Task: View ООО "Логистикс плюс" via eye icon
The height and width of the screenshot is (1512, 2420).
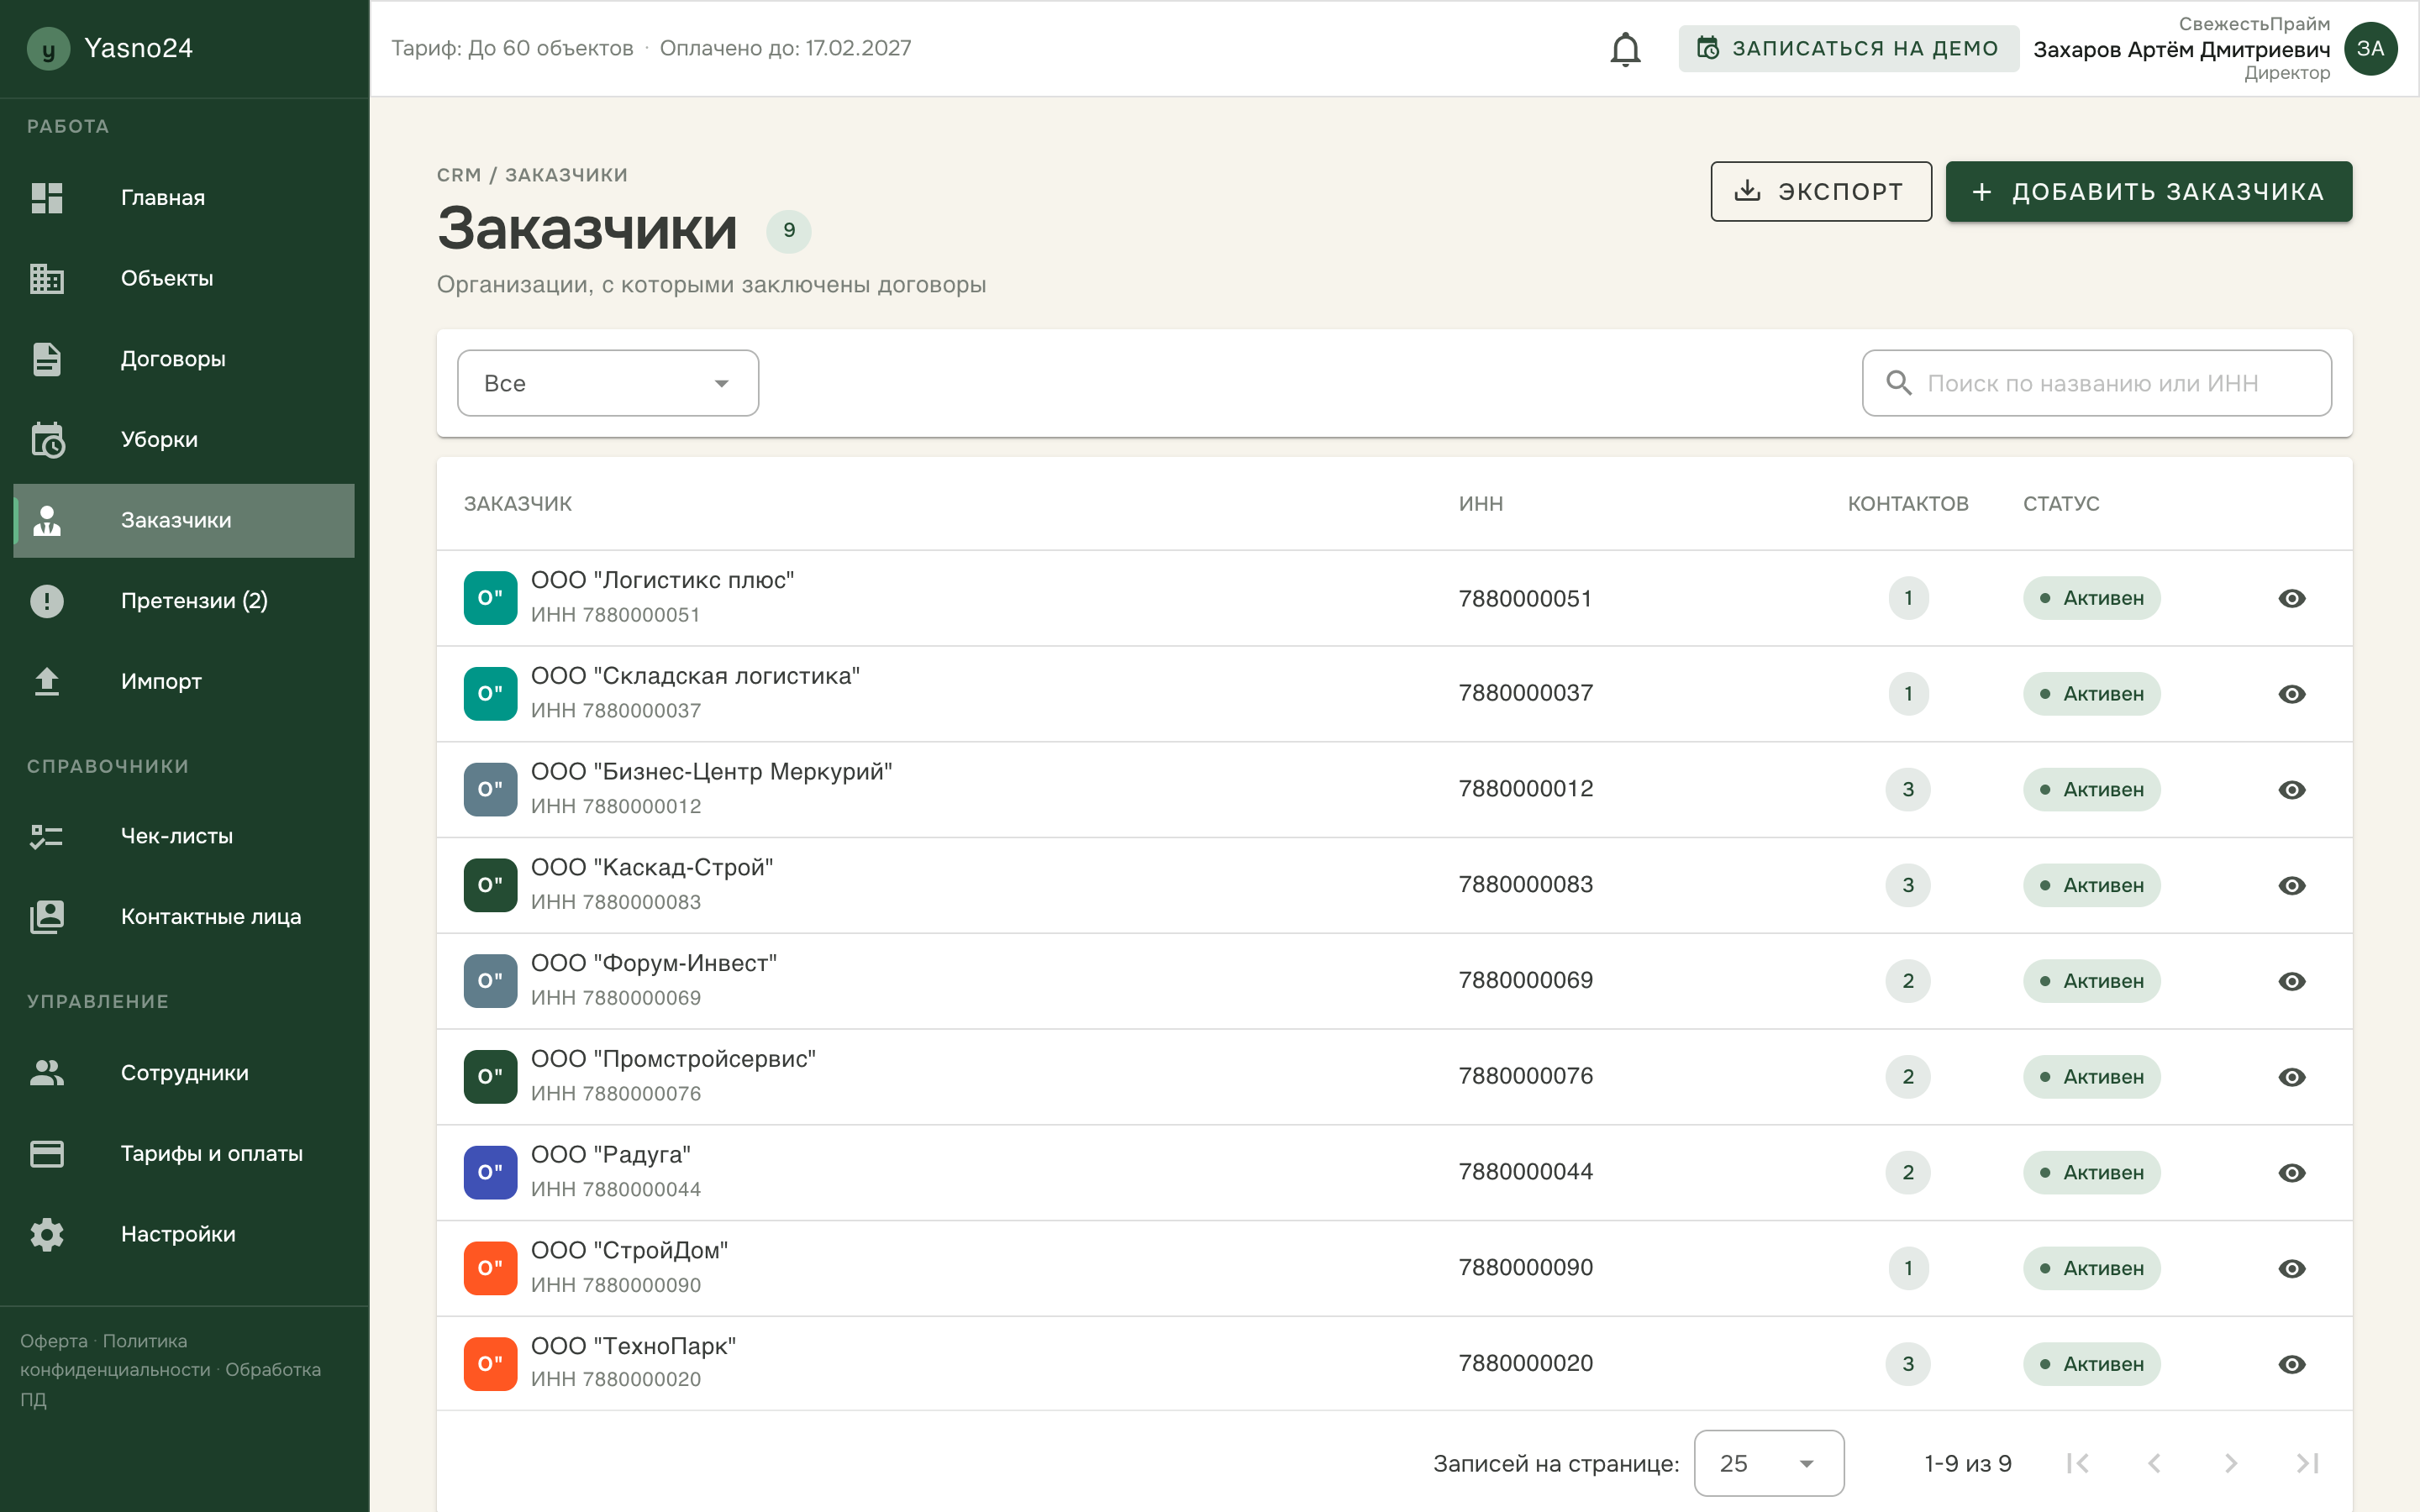Action: (2292, 598)
